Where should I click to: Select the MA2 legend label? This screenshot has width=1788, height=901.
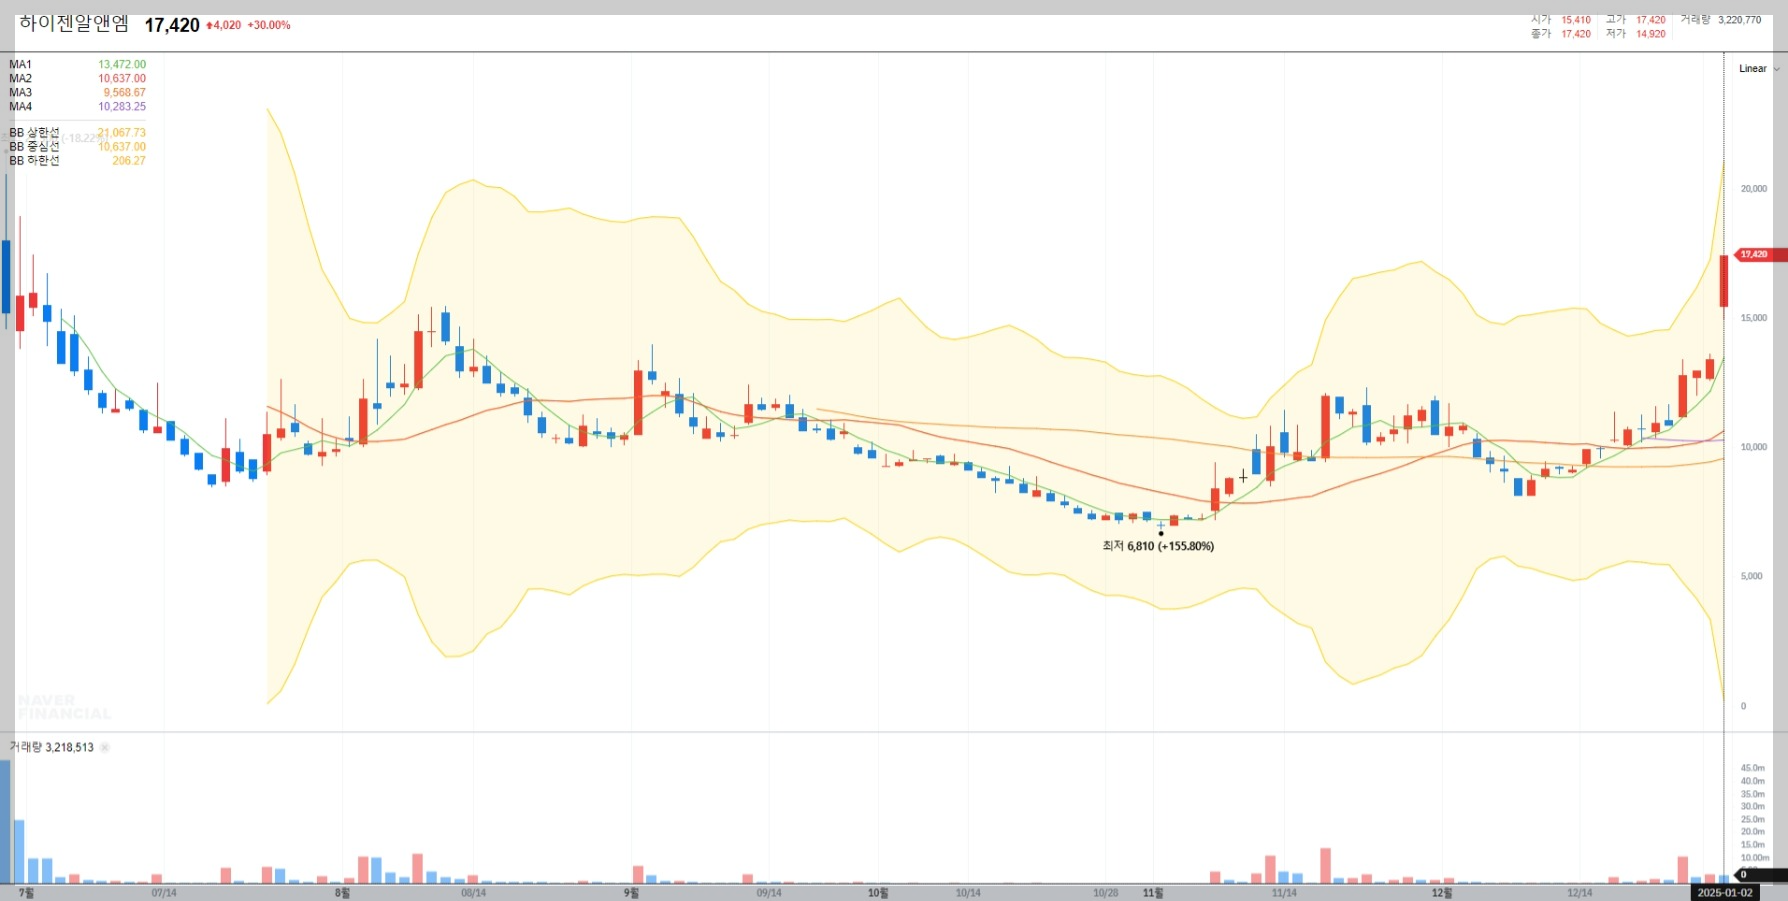(x=21, y=78)
